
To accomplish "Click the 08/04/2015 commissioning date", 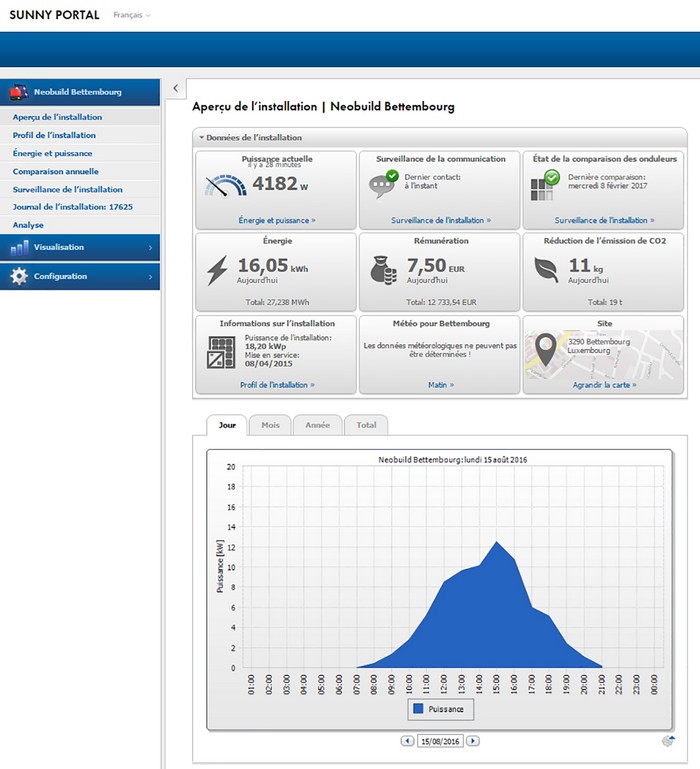I will [268, 364].
